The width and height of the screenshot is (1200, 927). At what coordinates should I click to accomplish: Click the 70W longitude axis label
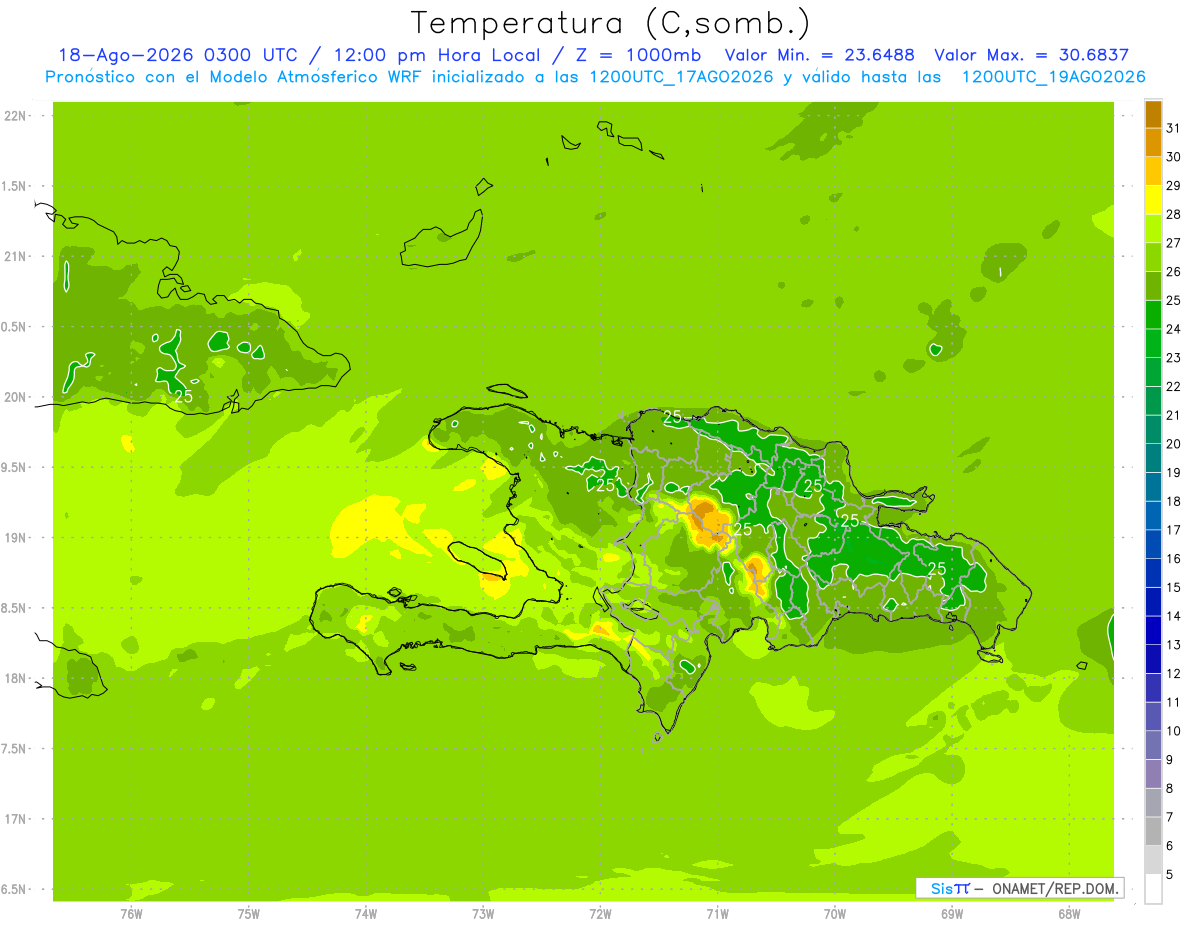click(x=835, y=913)
